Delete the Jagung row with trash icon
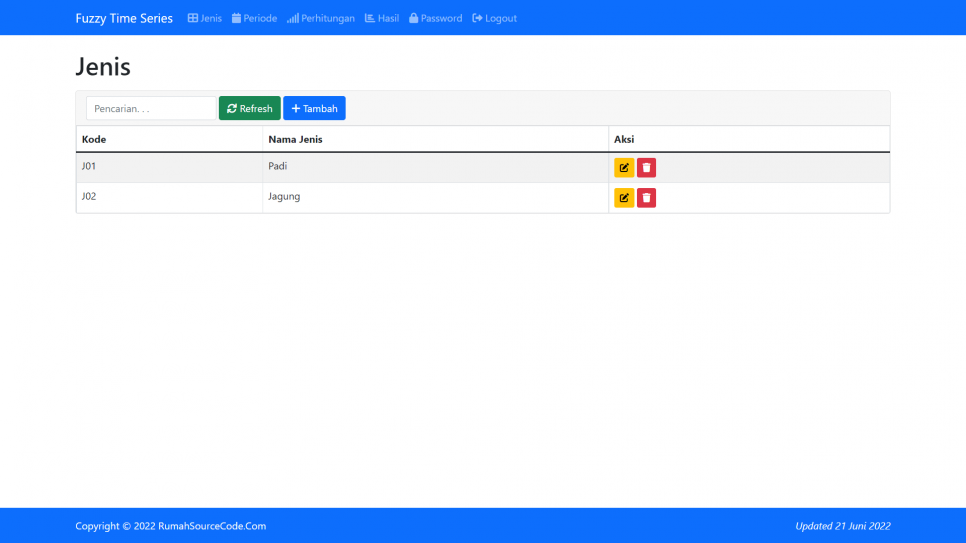Image resolution: width=966 pixels, height=543 pixels. (646, 198)
